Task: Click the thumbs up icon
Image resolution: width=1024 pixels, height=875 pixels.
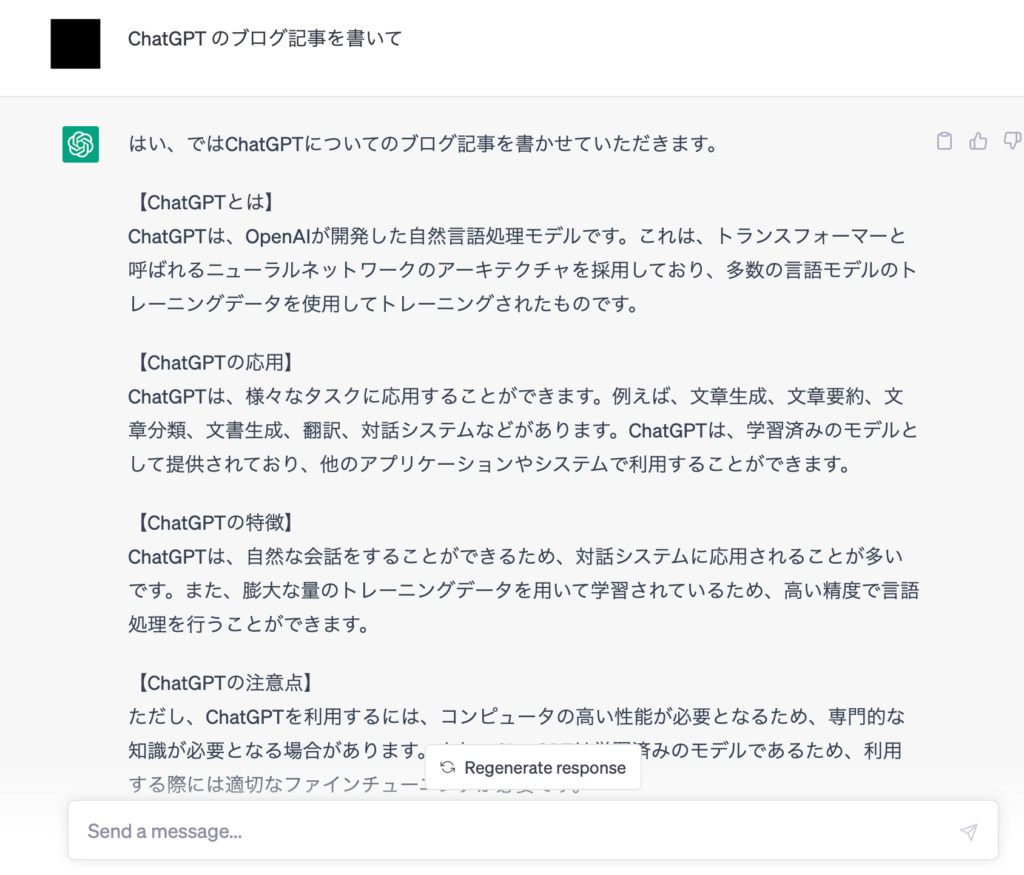Action: click(978, 141)
